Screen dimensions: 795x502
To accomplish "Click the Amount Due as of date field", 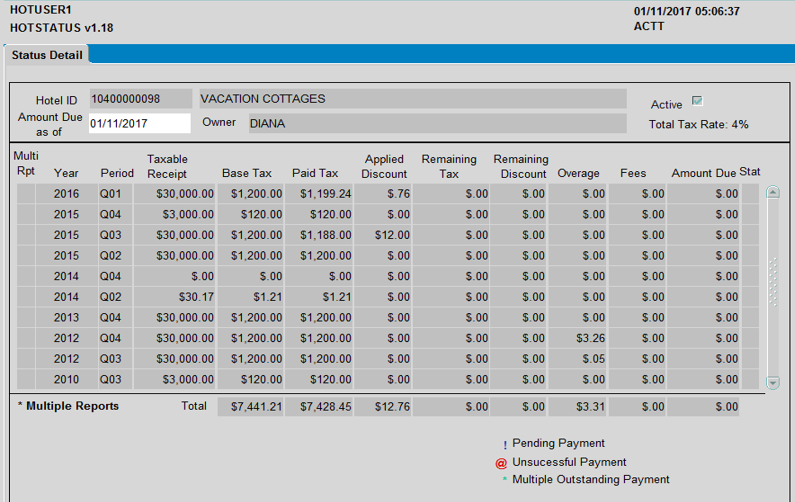I will click(138, 123).
